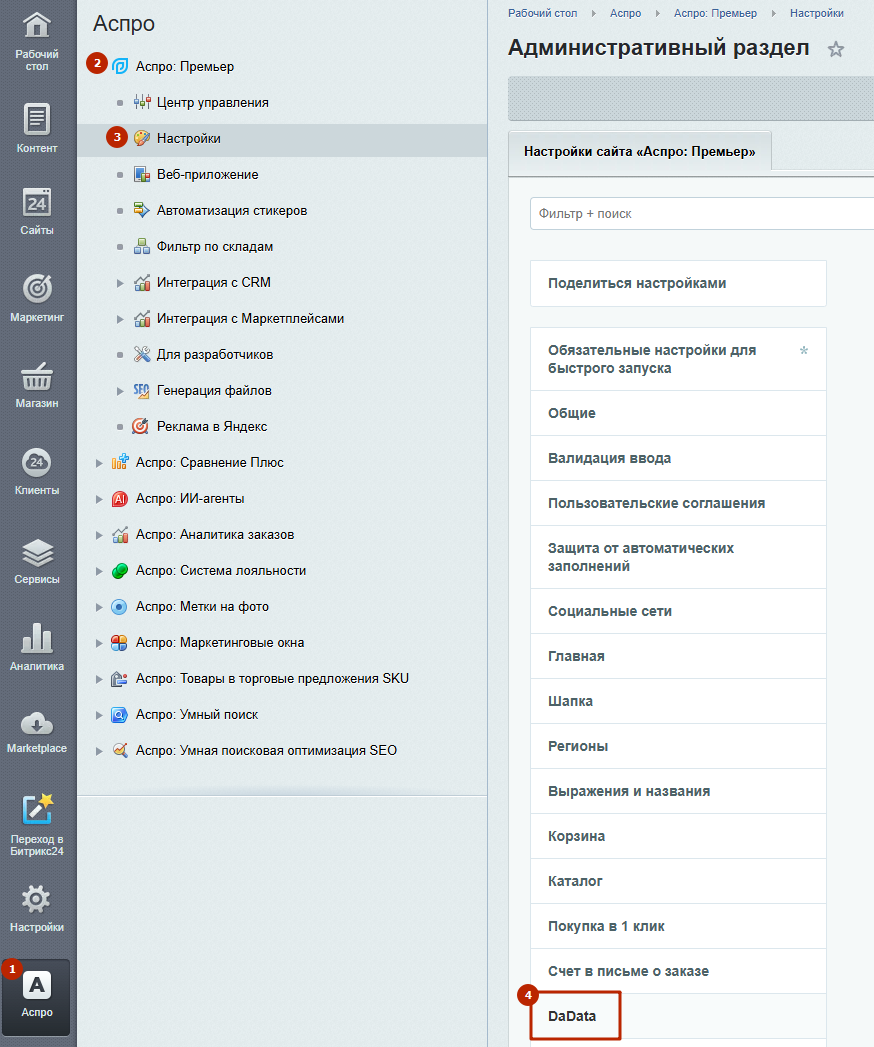The image size is (874, 1047).
Task: Click the Центр управления sliders icon
Action: tap(142, 102)
